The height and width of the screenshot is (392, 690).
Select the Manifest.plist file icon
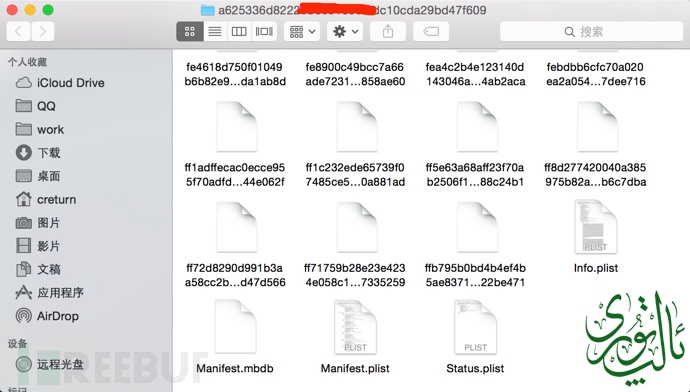[x=355, y=327]
